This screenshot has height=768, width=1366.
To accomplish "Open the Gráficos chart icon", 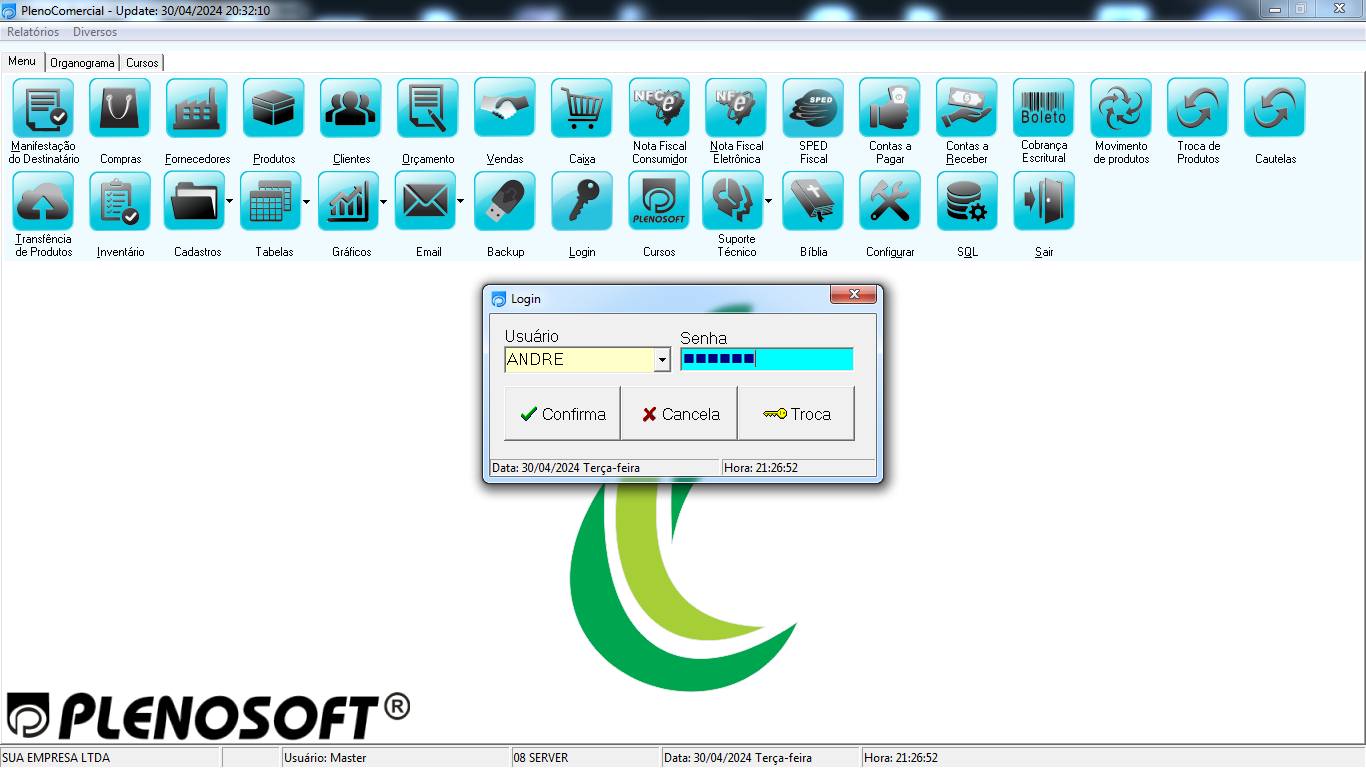I will click(x=348, y=201).
